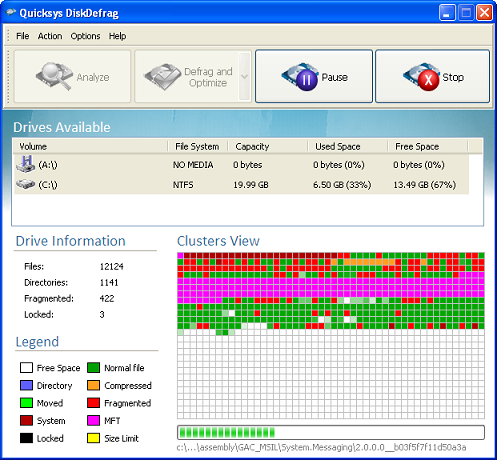Click the Fragmented count '422'
The image size is (497, 460).
(107, 298)
